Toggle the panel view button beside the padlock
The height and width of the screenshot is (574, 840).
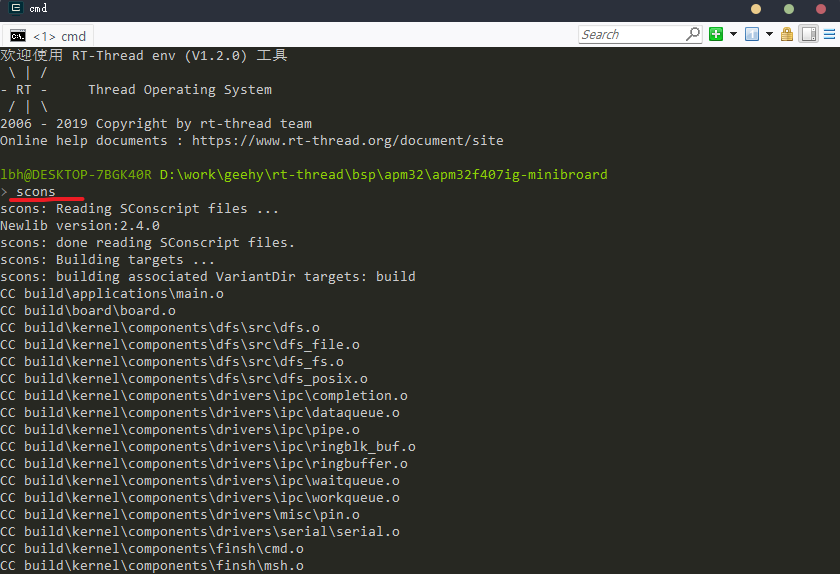(808, 34)
